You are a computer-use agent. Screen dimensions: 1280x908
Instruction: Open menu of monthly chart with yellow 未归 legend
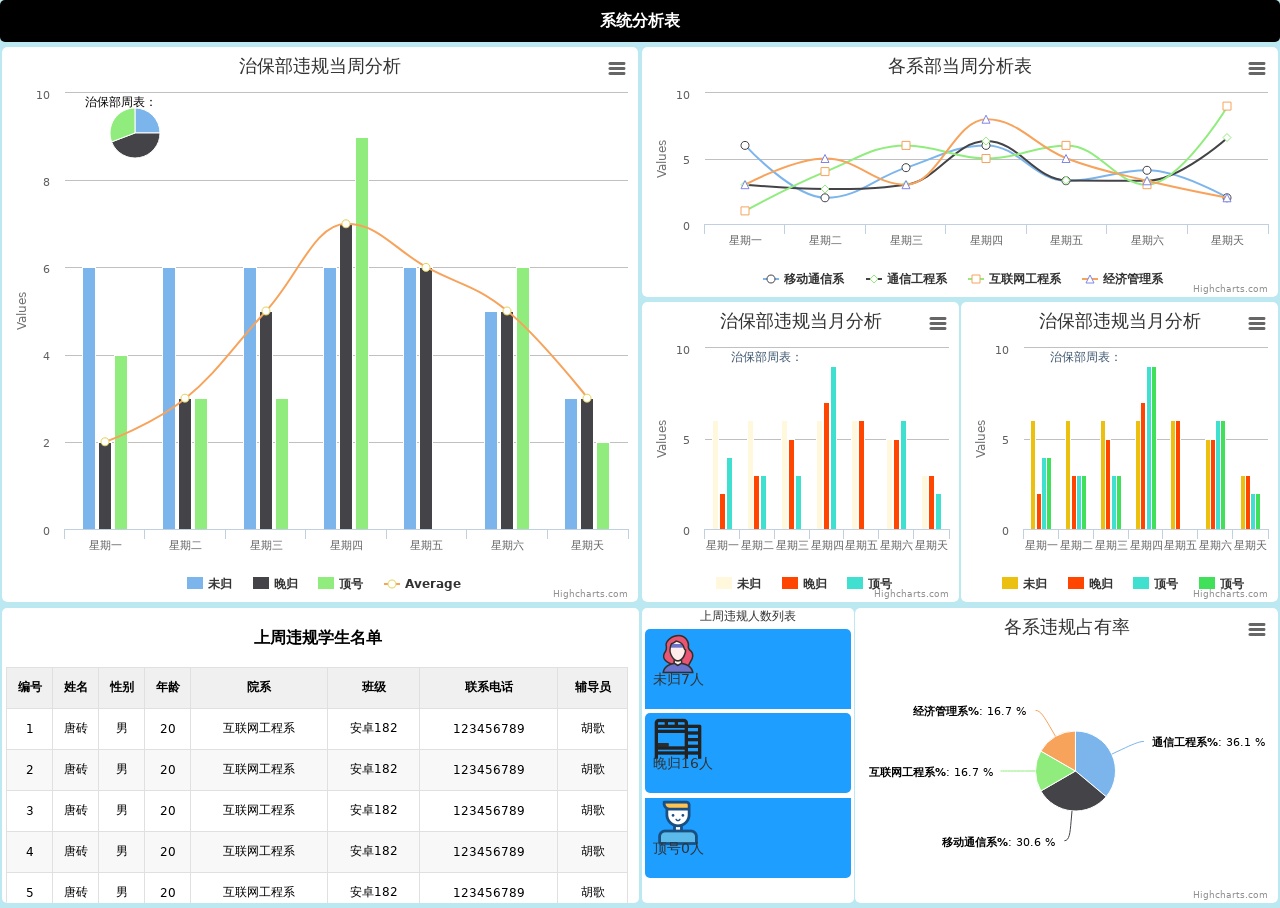[1257, 323]
